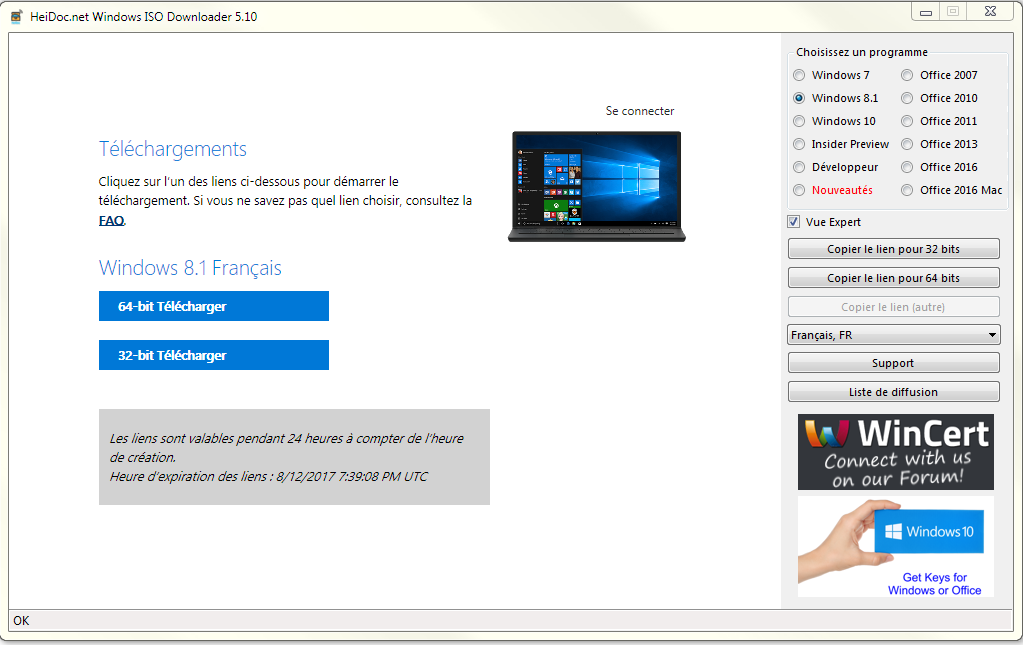The height and width of the screenshot is (645, 1023).
Task: Open the WinCert forum banner
Action: [x=896, y=452]
